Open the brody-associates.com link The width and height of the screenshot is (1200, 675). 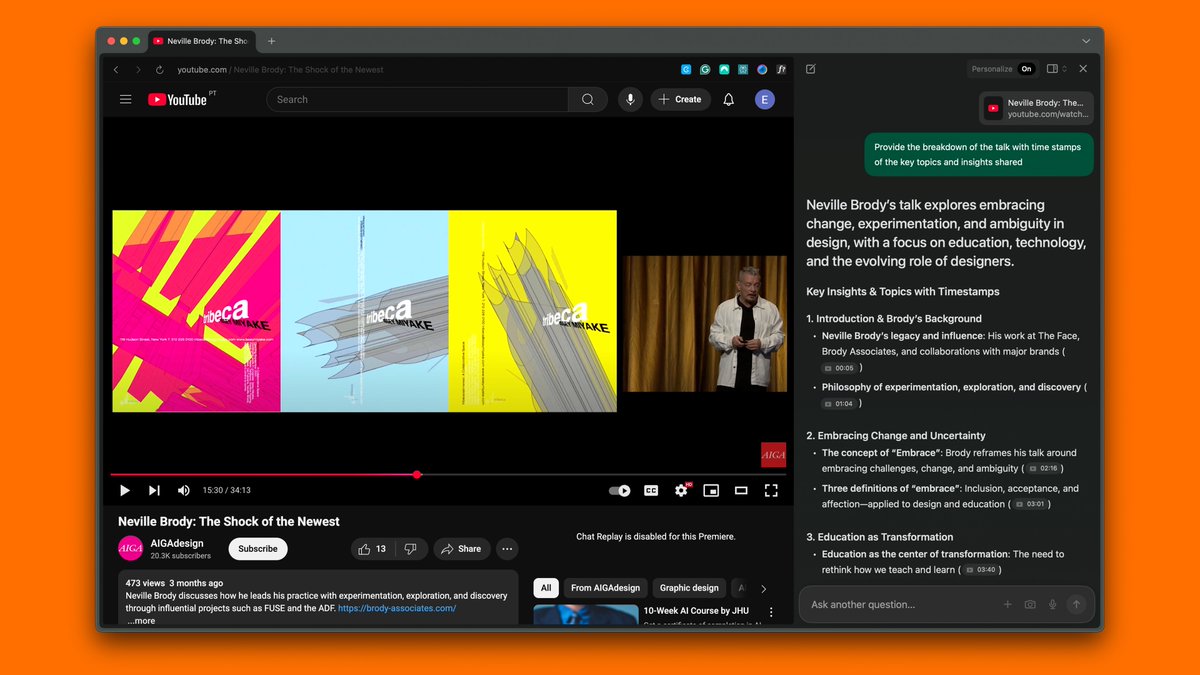[397, 608]
